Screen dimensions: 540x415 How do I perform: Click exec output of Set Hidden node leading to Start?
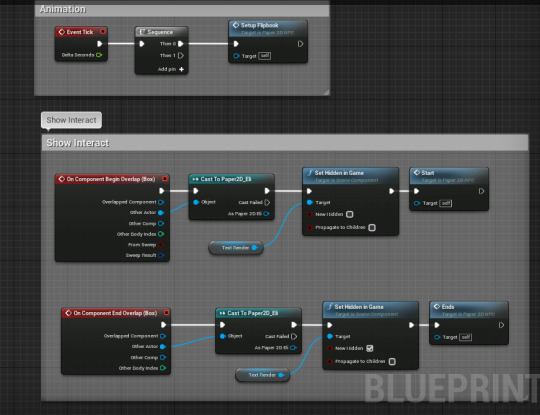[x=392, y=191]
